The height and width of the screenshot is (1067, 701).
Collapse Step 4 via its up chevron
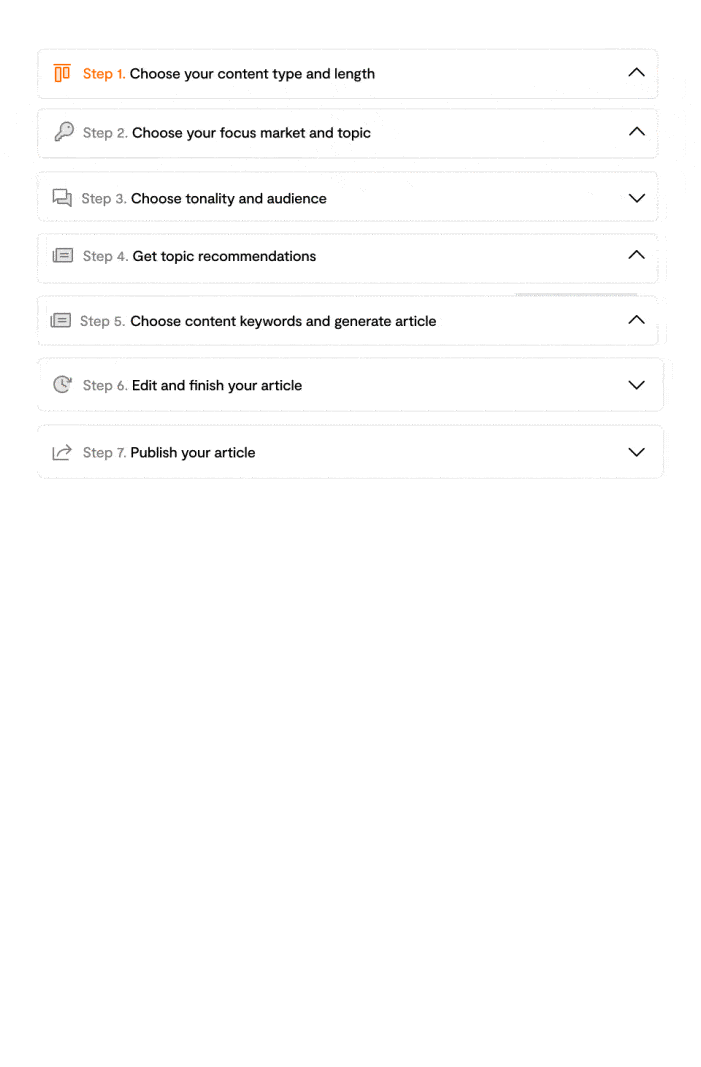[x=636, y=255]
